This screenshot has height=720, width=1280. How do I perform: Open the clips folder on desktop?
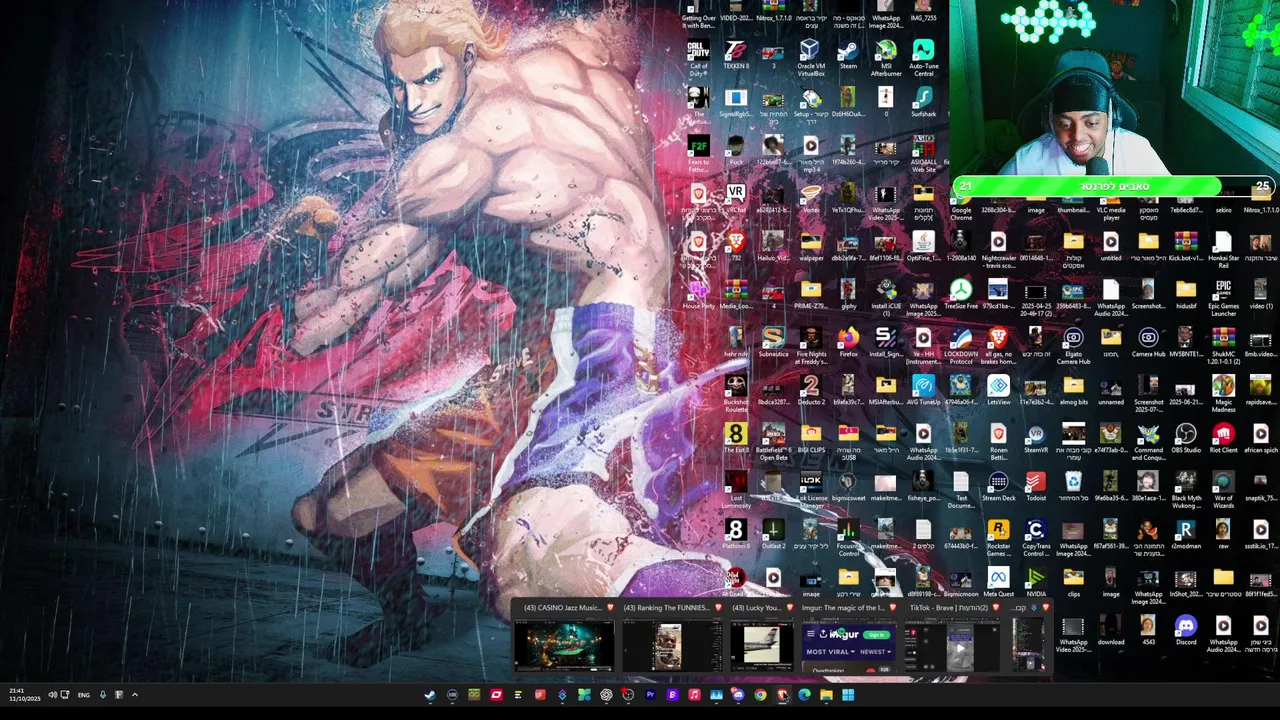pyautogui.click(x=1073, y=583)
